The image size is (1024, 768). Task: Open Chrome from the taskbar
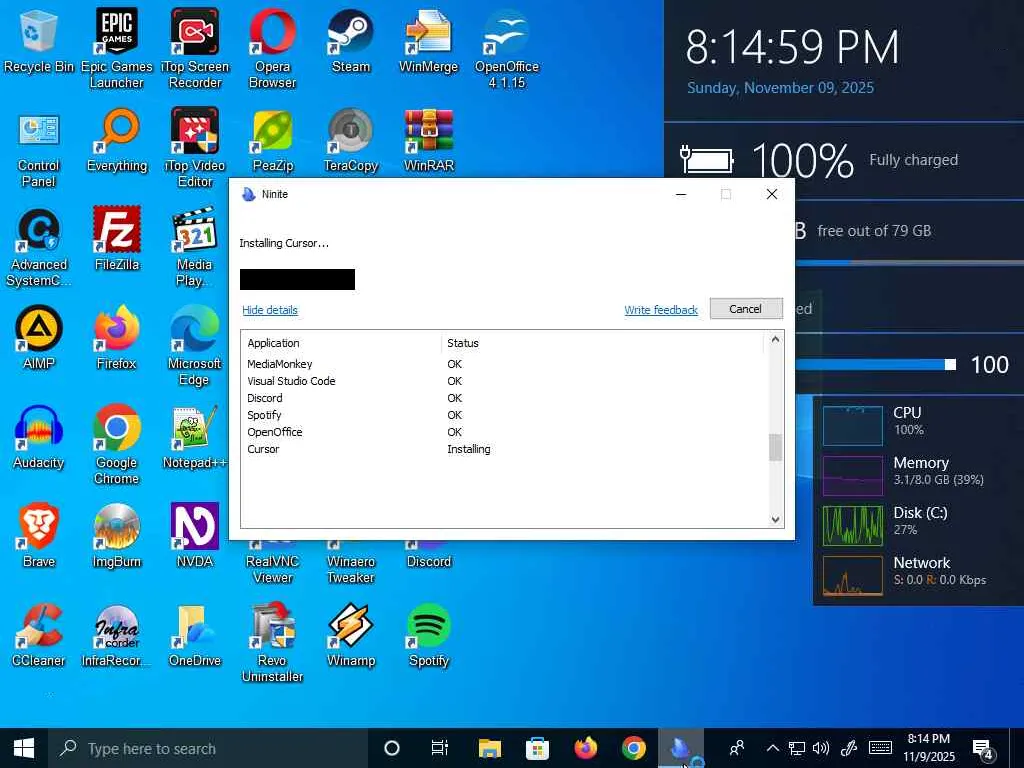click(633, 748)
